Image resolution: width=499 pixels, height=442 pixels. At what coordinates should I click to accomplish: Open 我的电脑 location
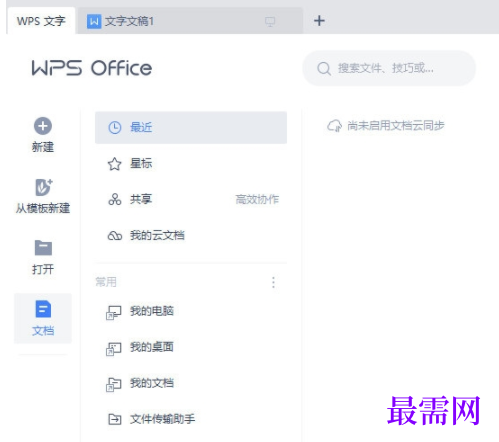(x=191, y=311)
